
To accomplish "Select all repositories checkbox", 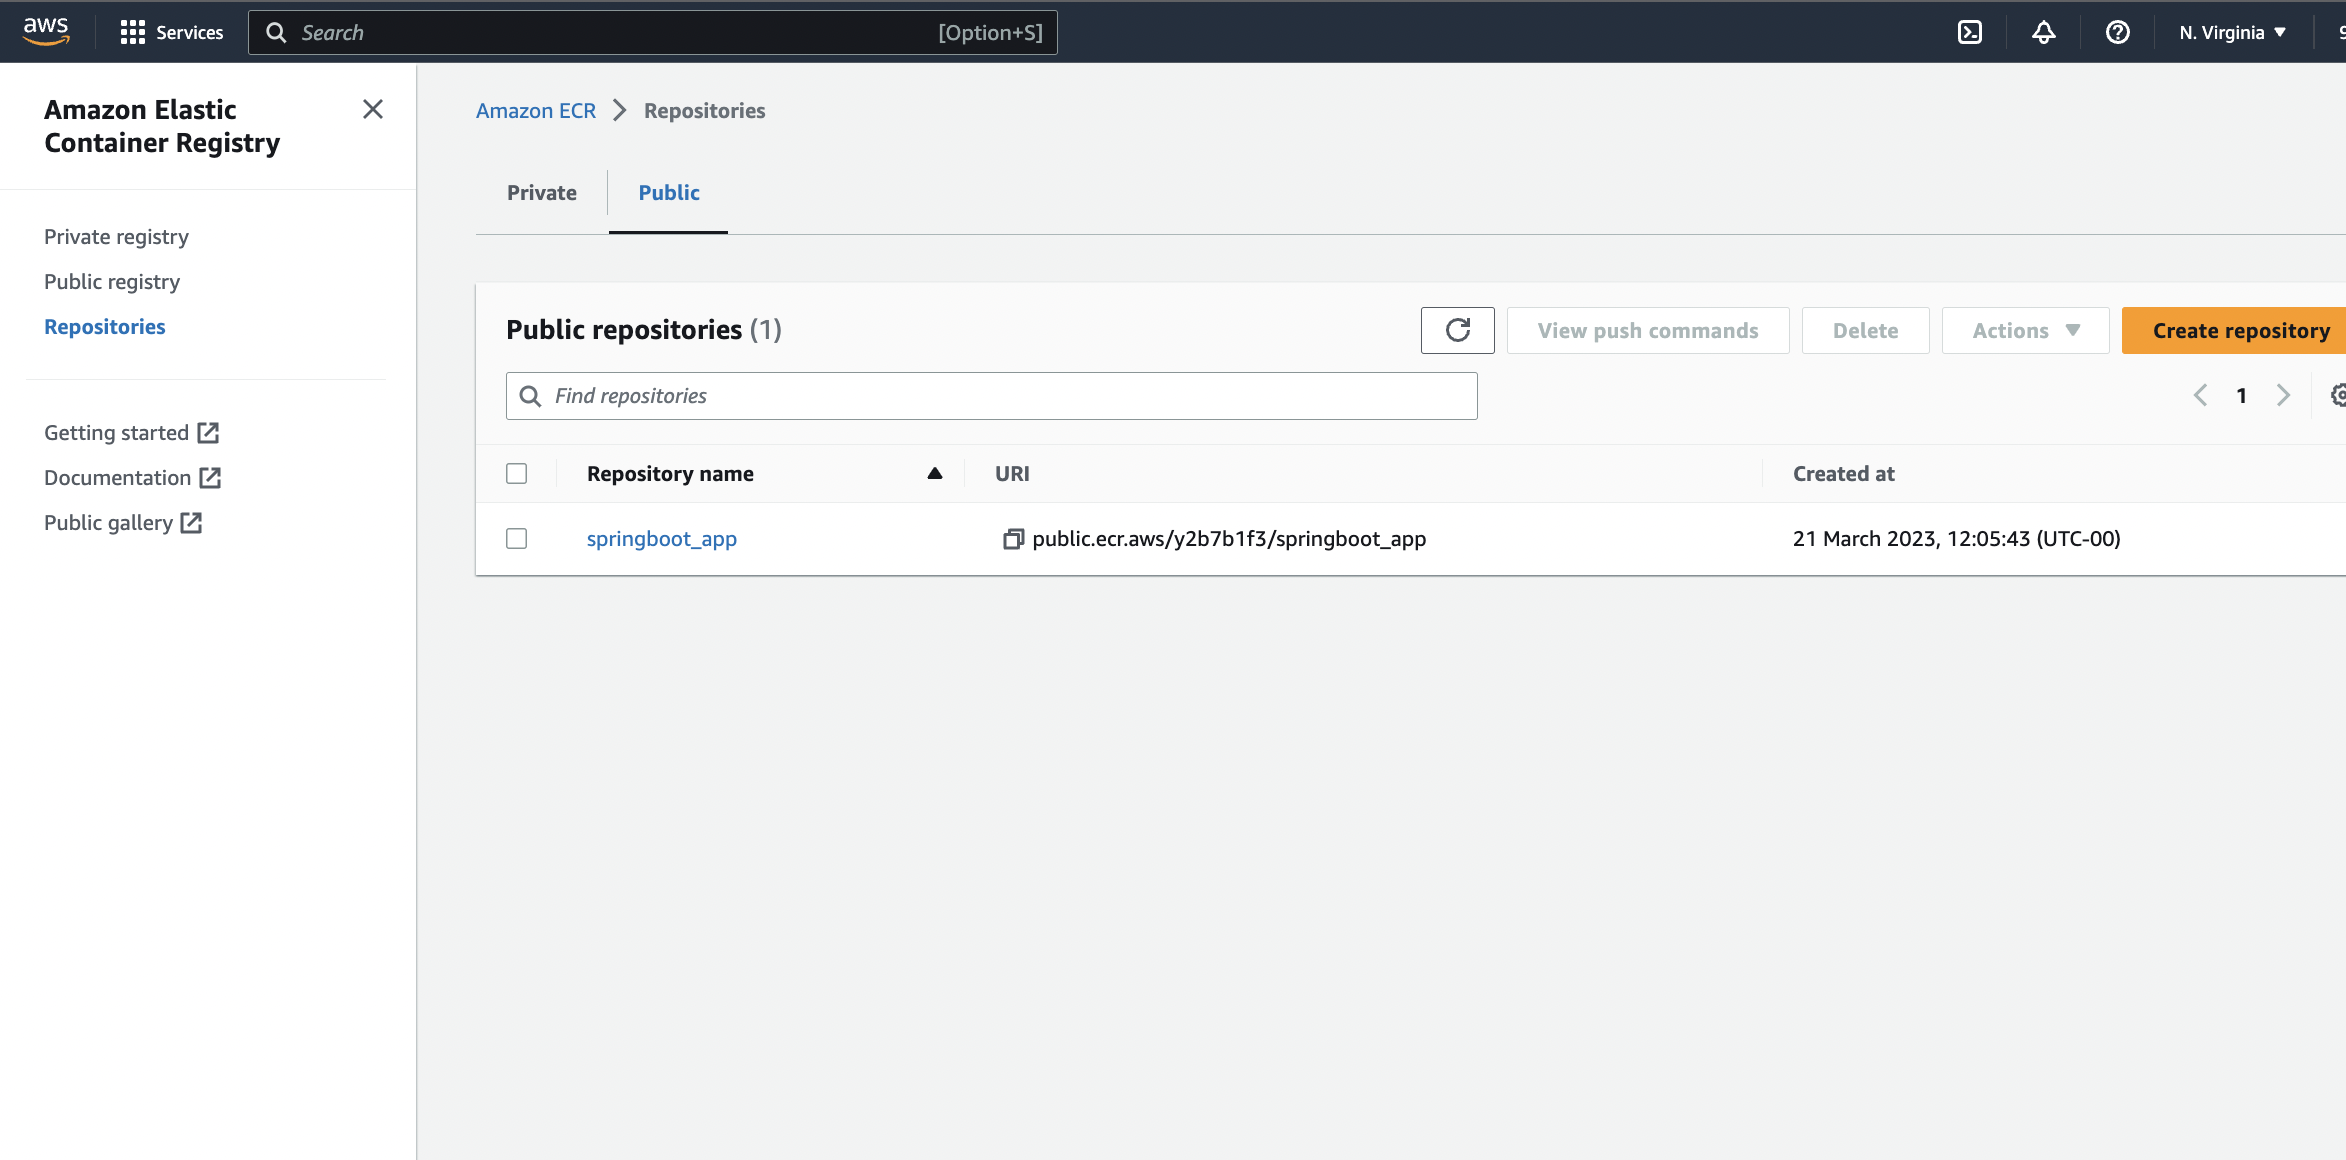I will [x=517, y=474].
